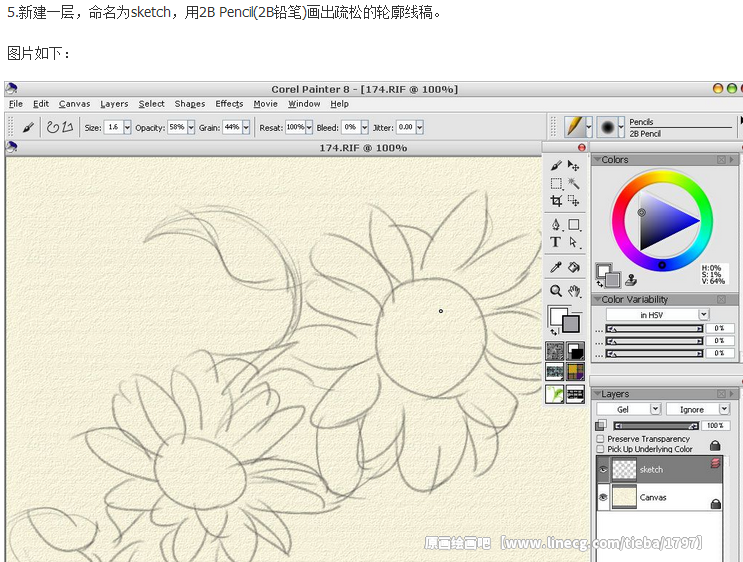Close the toolbox with red button

tap(582, 147)
